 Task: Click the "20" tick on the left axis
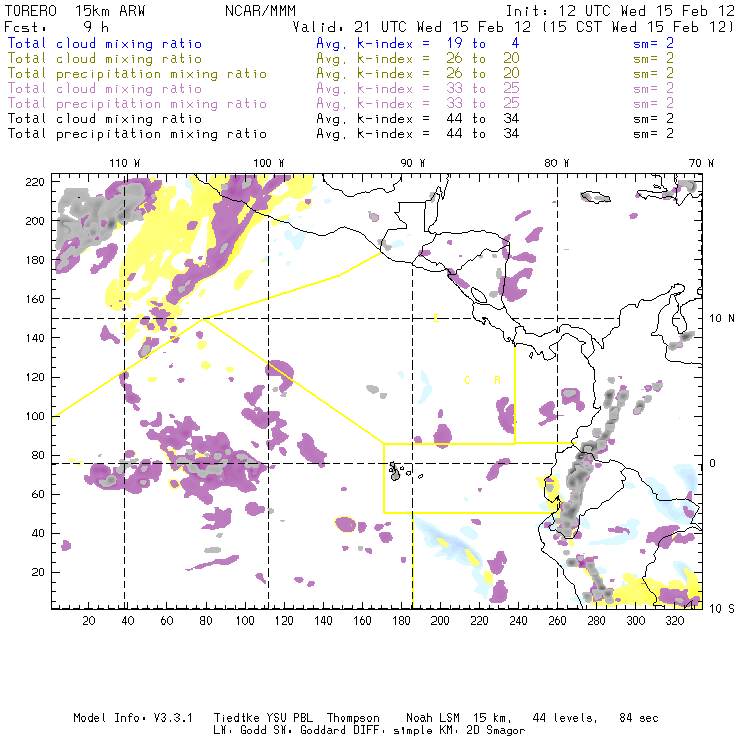38,572
